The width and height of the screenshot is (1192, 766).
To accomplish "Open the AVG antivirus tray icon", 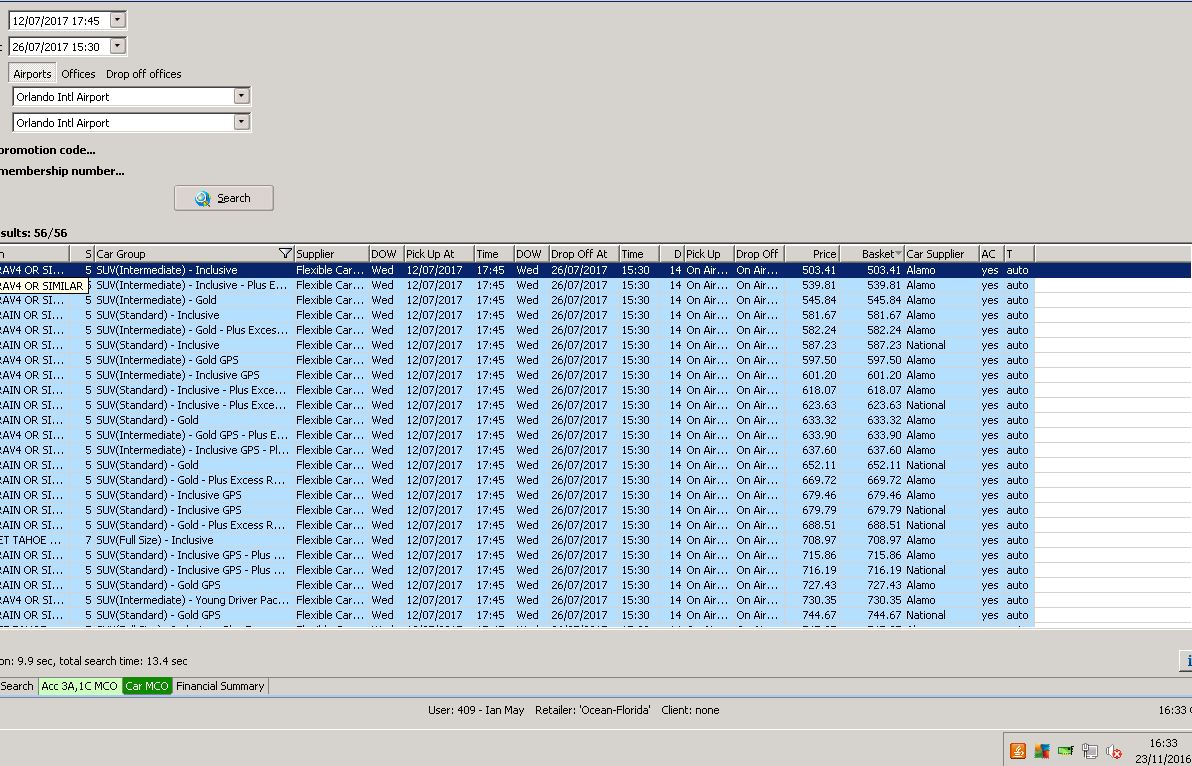I will pos(1041,751).
